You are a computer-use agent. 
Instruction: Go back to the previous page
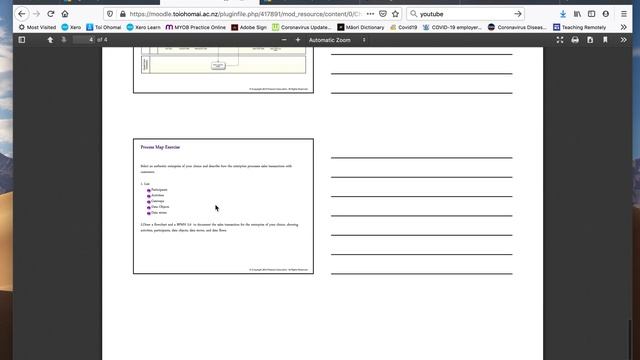(x=22, y=14)
